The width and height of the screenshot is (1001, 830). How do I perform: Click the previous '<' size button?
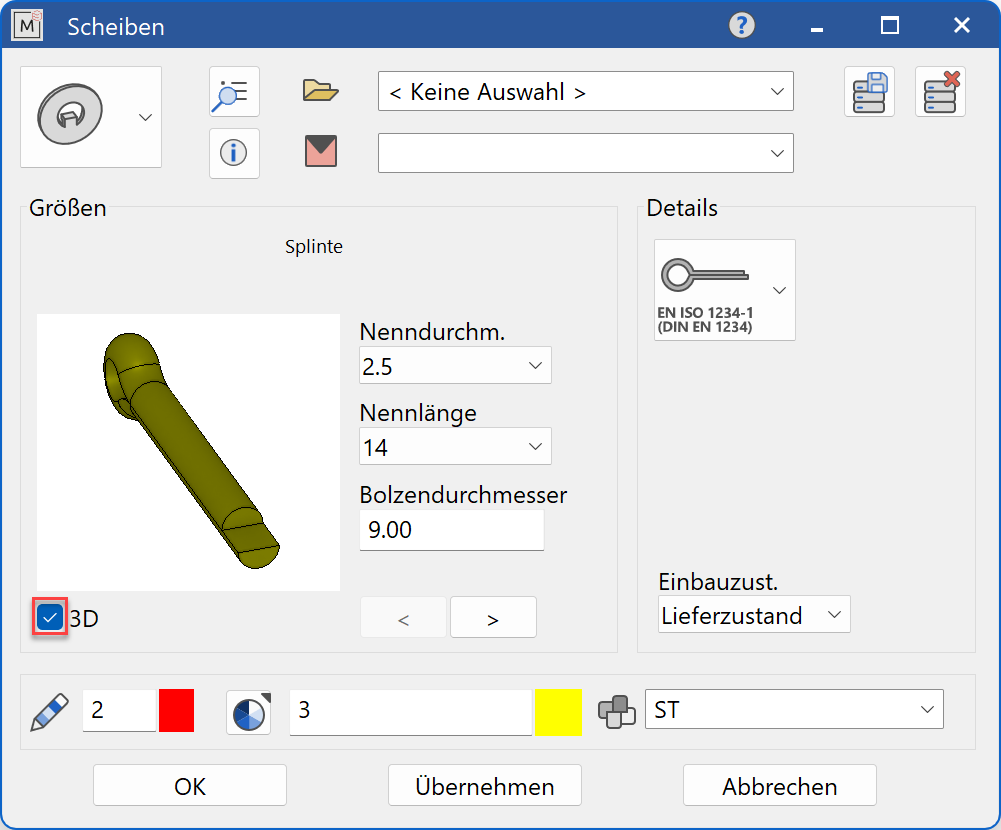403,617
